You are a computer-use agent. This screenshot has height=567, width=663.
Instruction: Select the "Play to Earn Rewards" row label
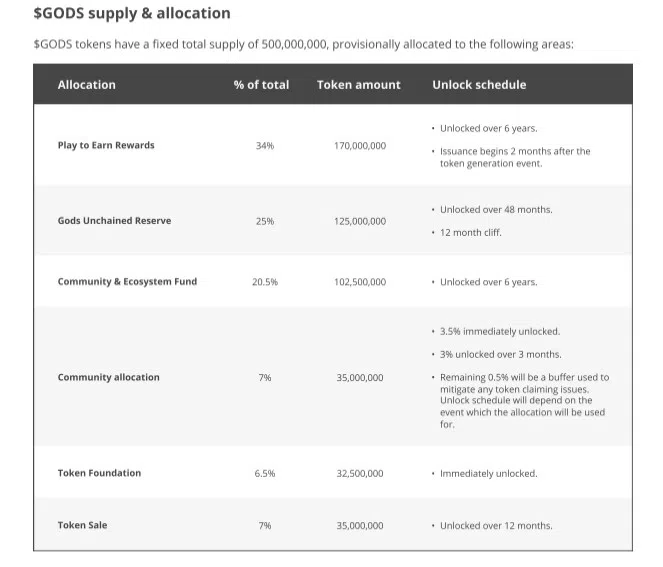coord(106,146)
